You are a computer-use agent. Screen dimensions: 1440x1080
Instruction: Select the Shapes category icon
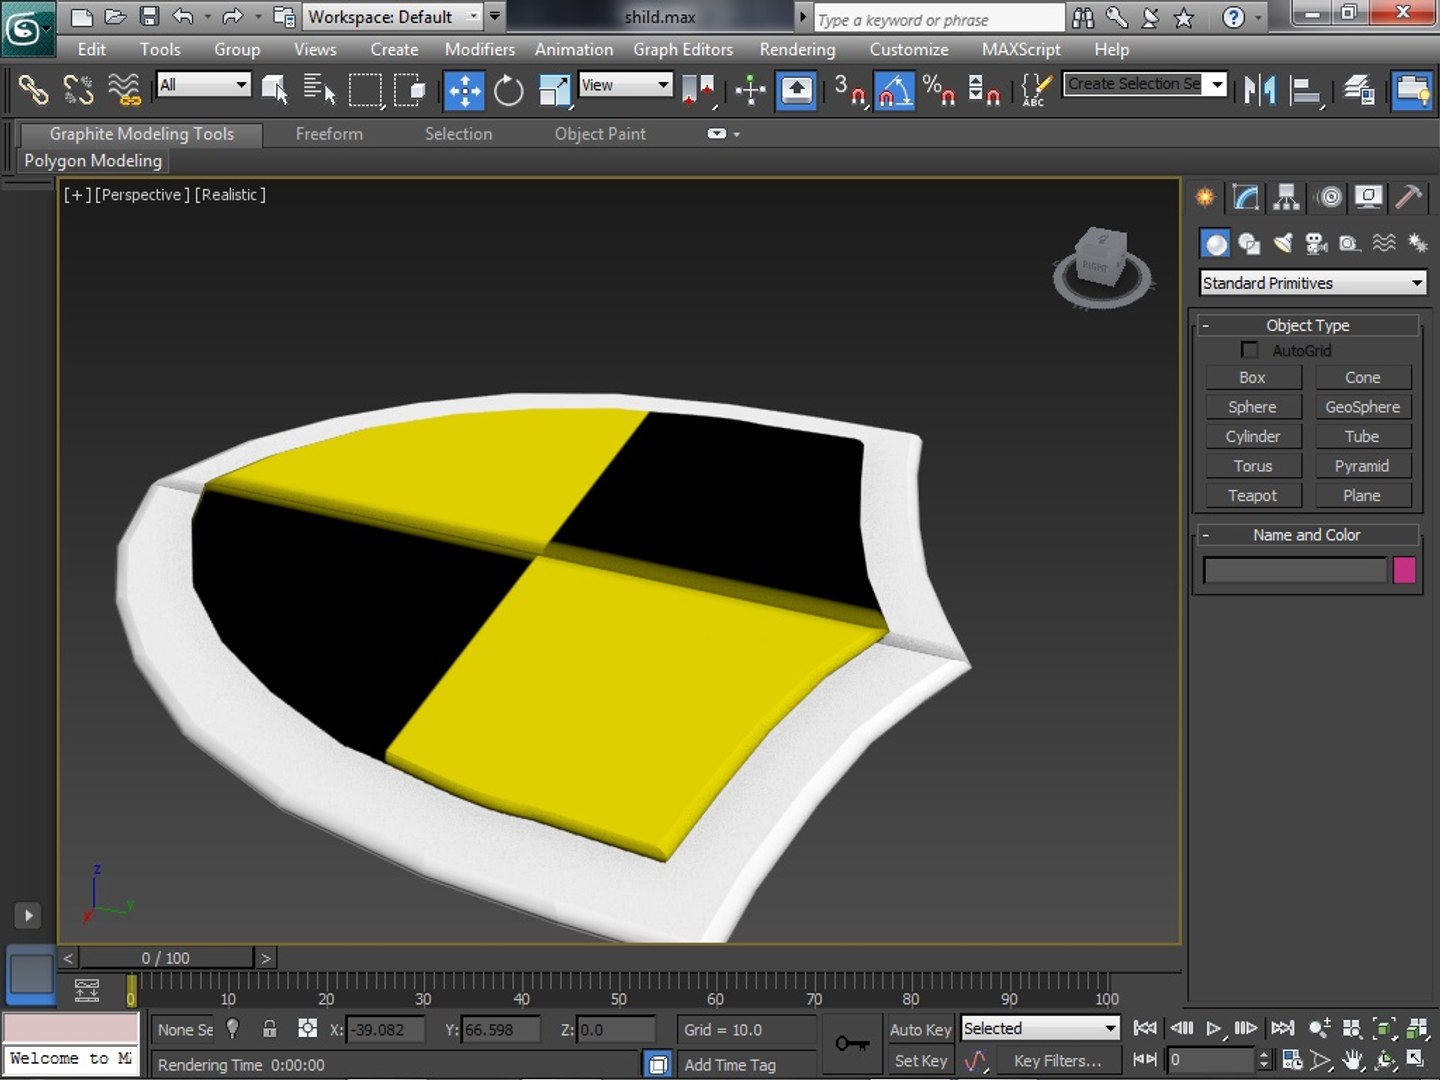(x=1249, y=243)
